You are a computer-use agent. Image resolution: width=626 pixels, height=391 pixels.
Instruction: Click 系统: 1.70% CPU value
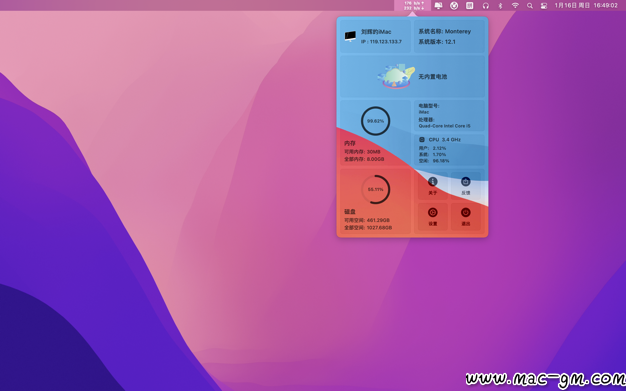point(432,155)
